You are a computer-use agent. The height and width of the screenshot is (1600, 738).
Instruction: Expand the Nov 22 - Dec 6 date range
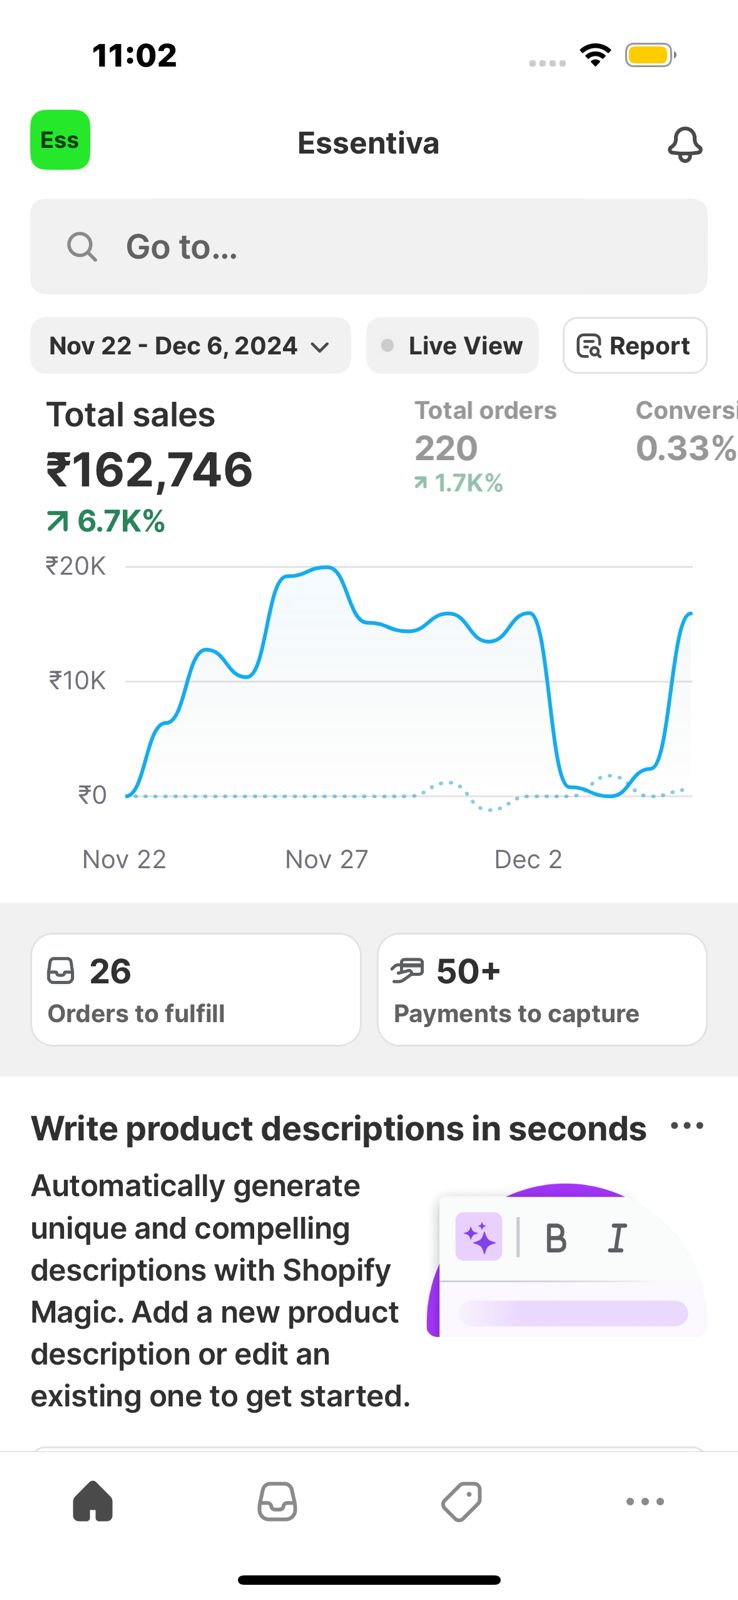coord(174,346)
